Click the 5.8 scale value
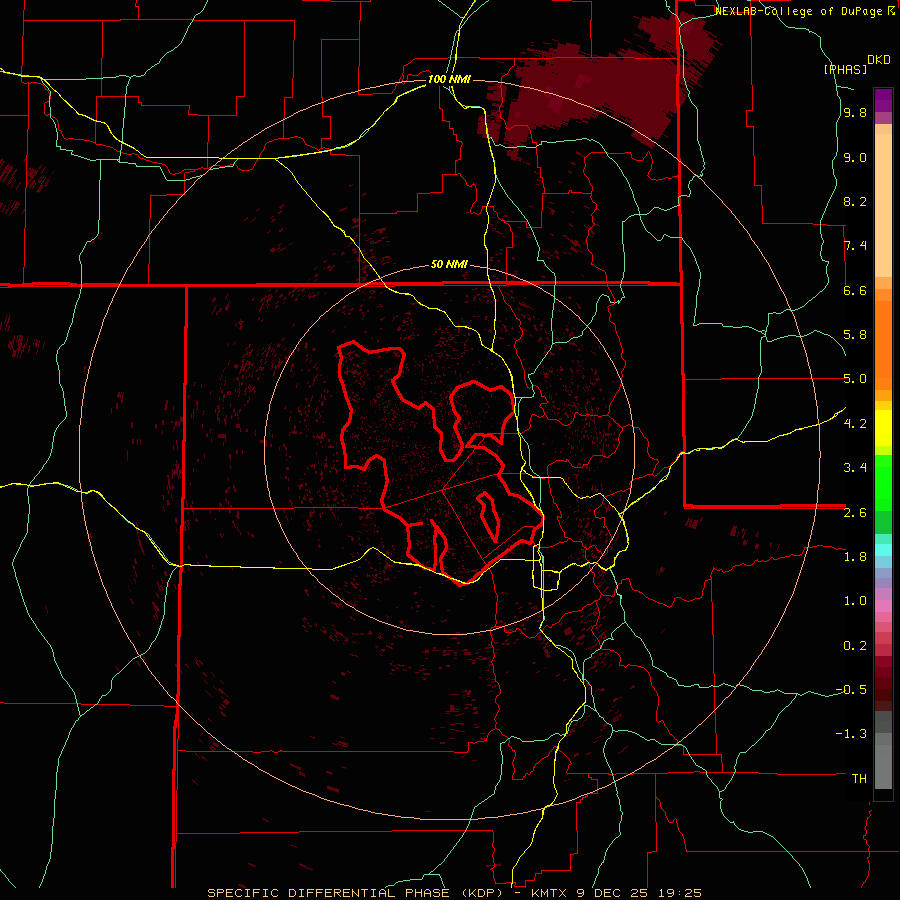Screen dimensions: 900x900 [x=855, y=335]
